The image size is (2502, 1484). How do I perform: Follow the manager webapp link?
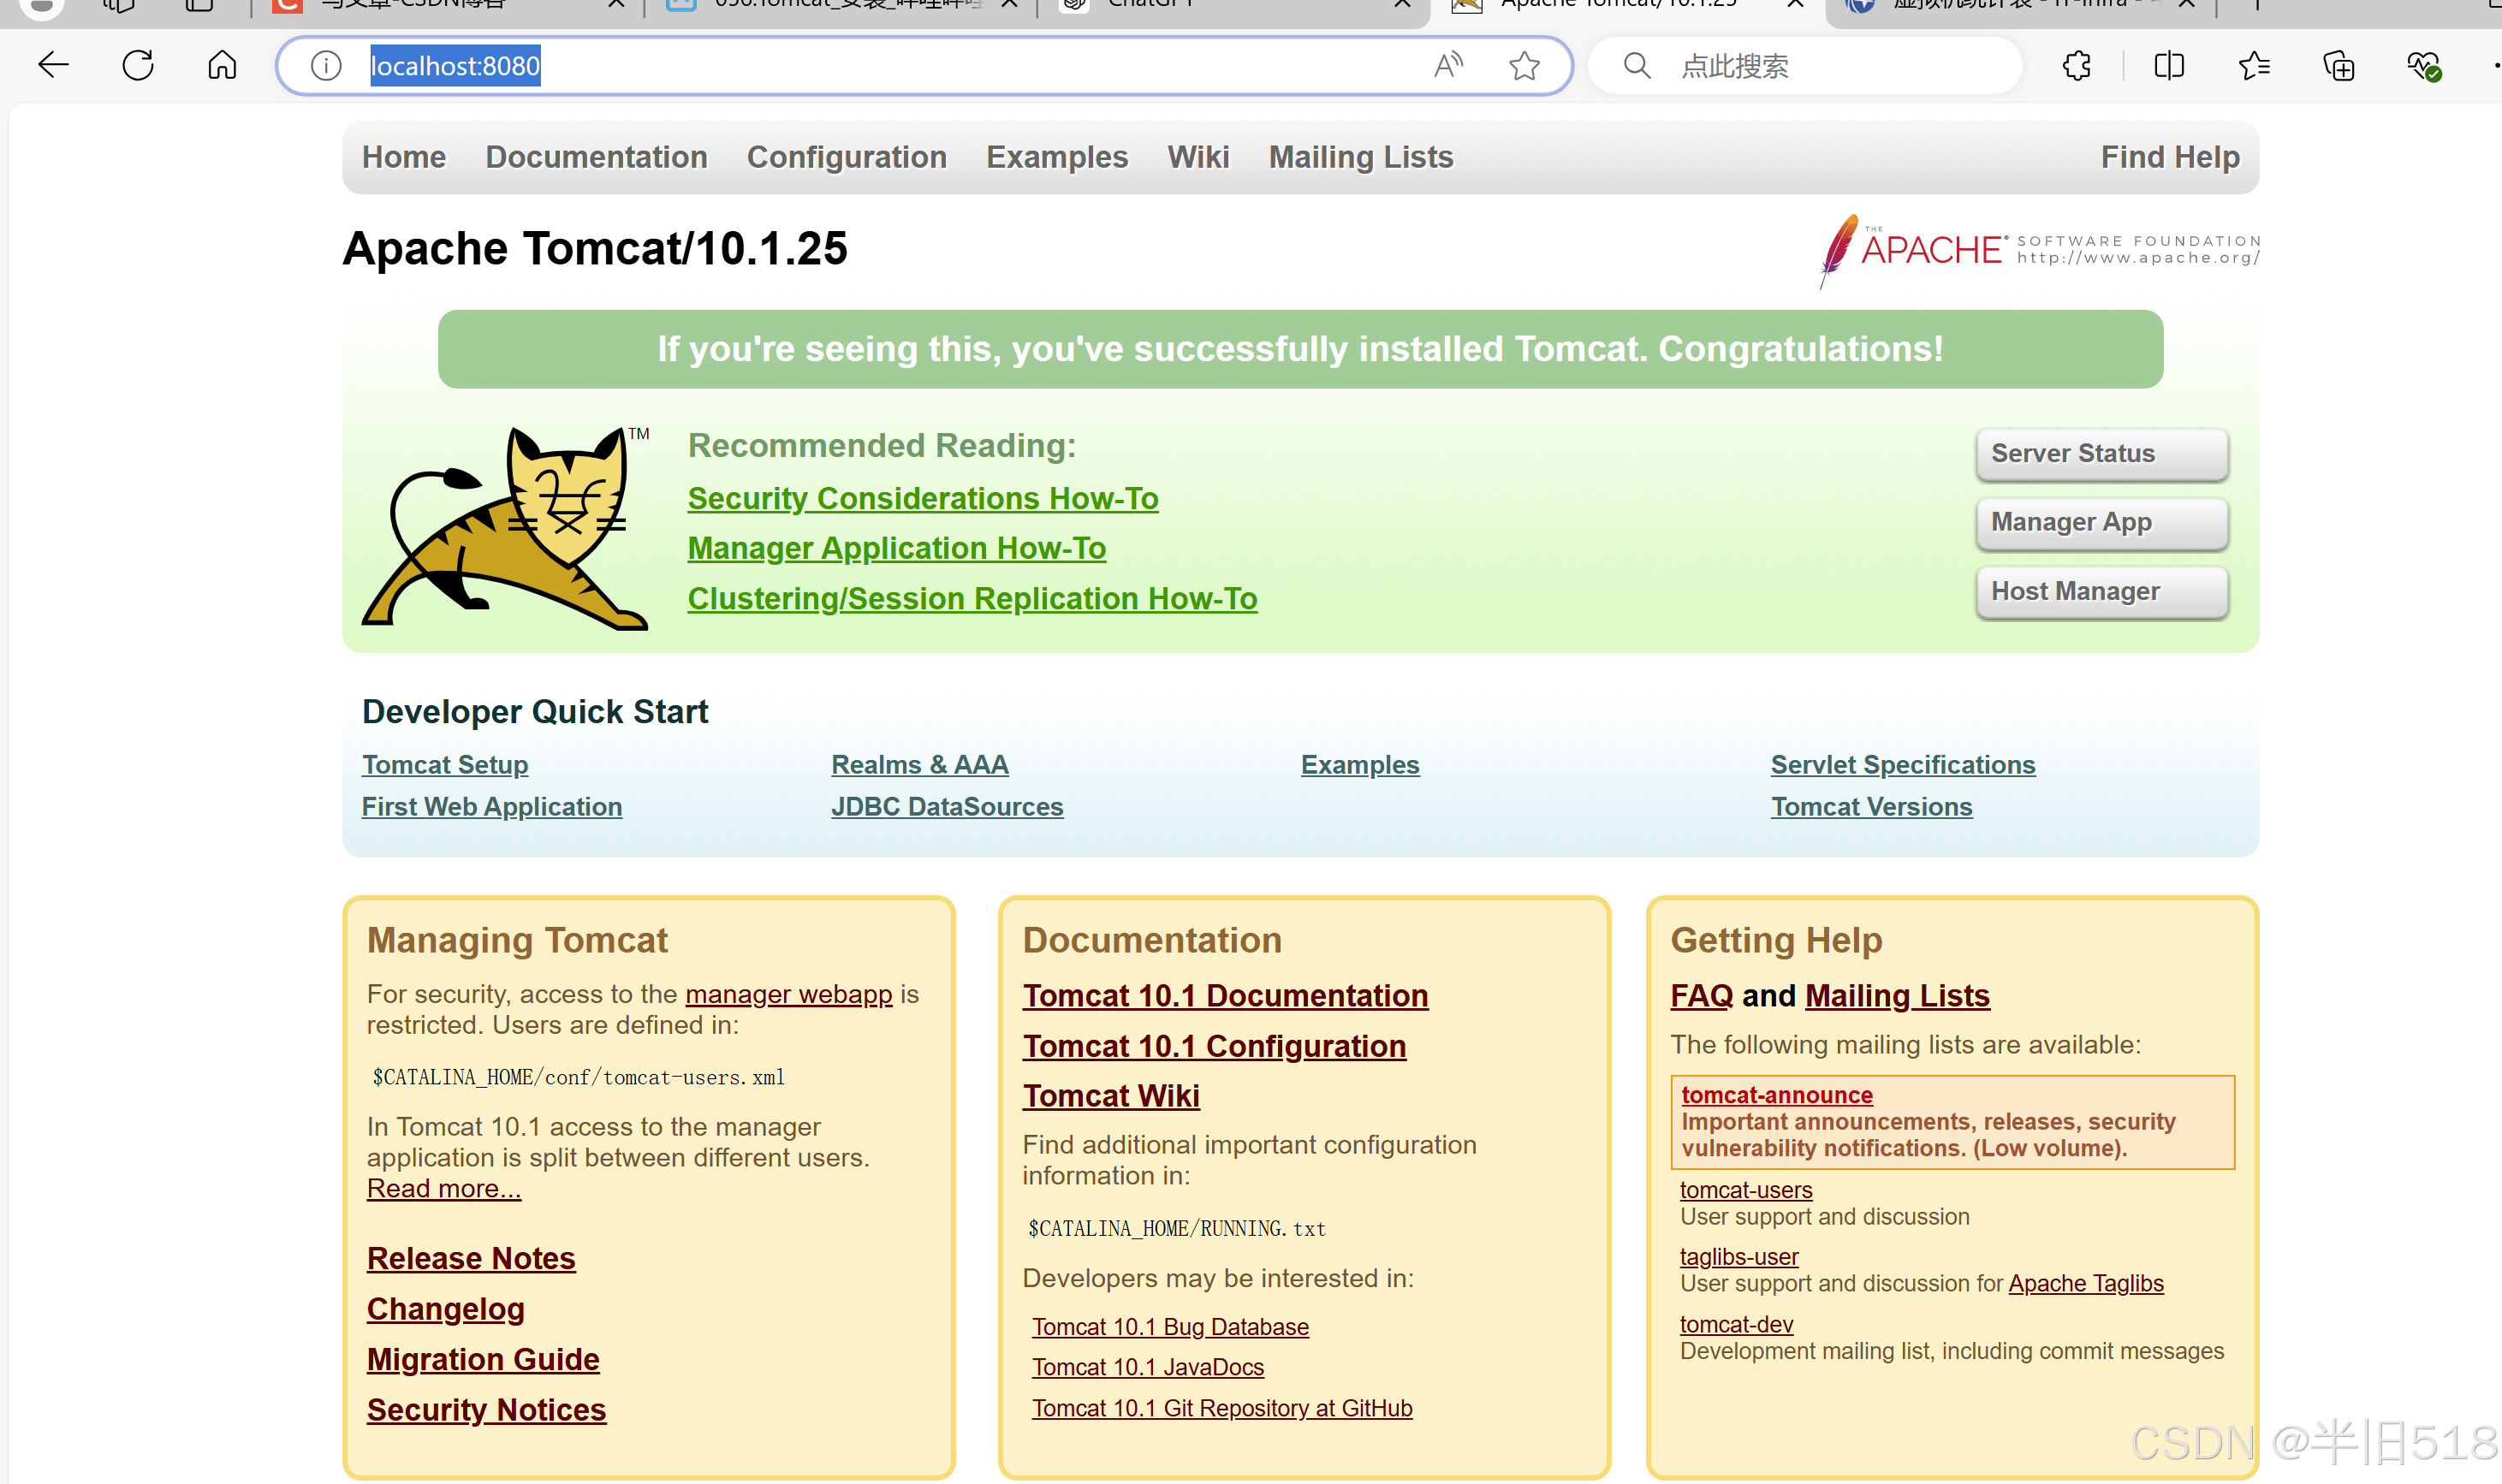pos(789,994)
